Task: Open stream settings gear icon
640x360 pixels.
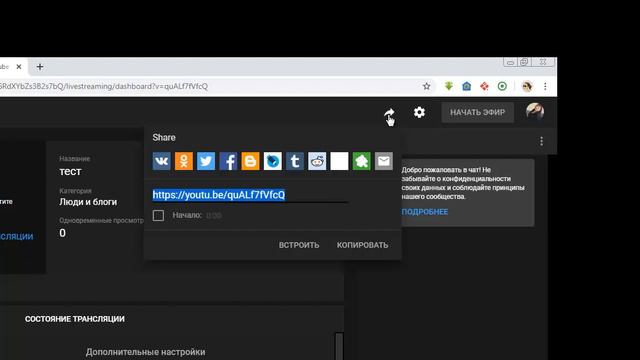Action: coord(419,112)
